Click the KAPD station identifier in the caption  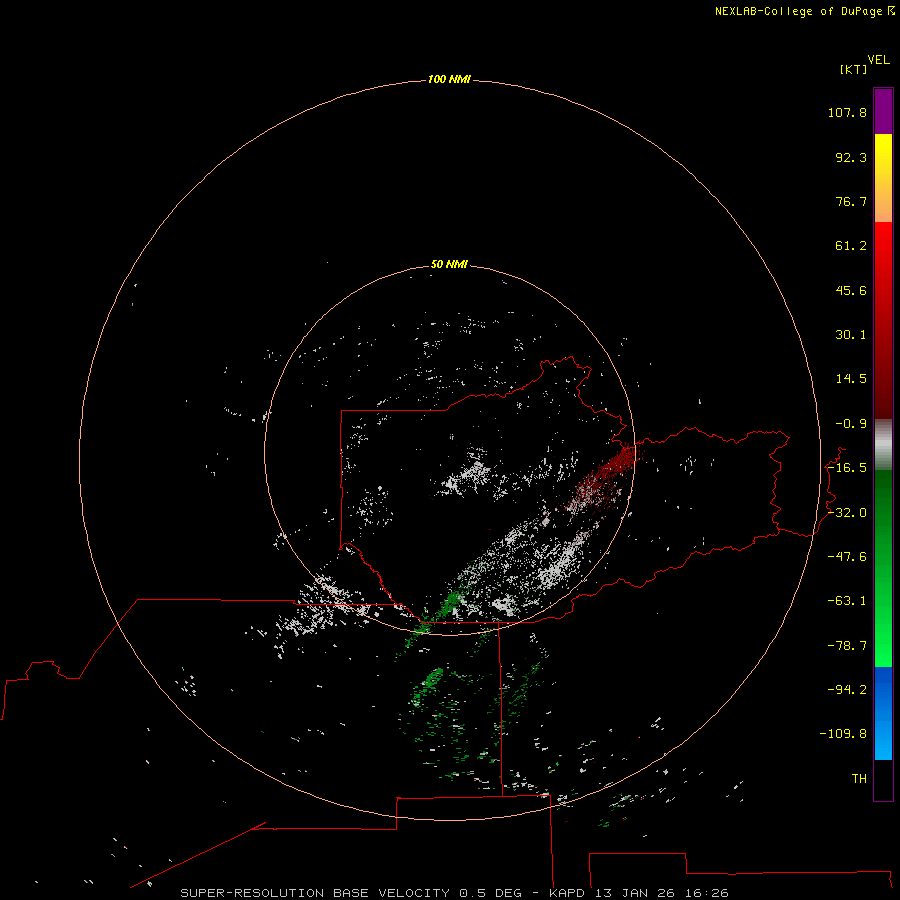[x=567, y=893]
